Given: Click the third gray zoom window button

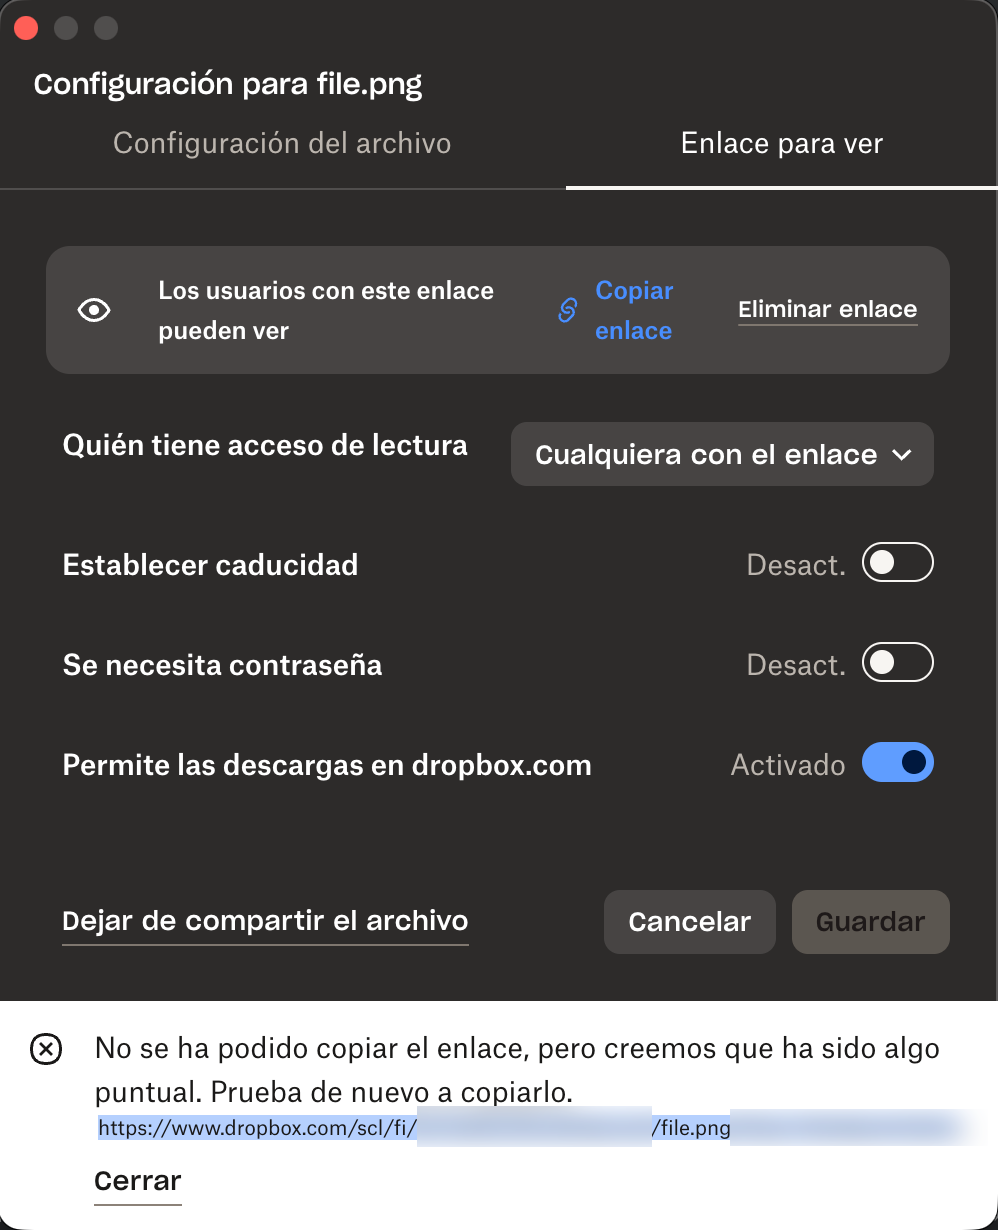Looking at the screenshot, I should click(106, 27).
